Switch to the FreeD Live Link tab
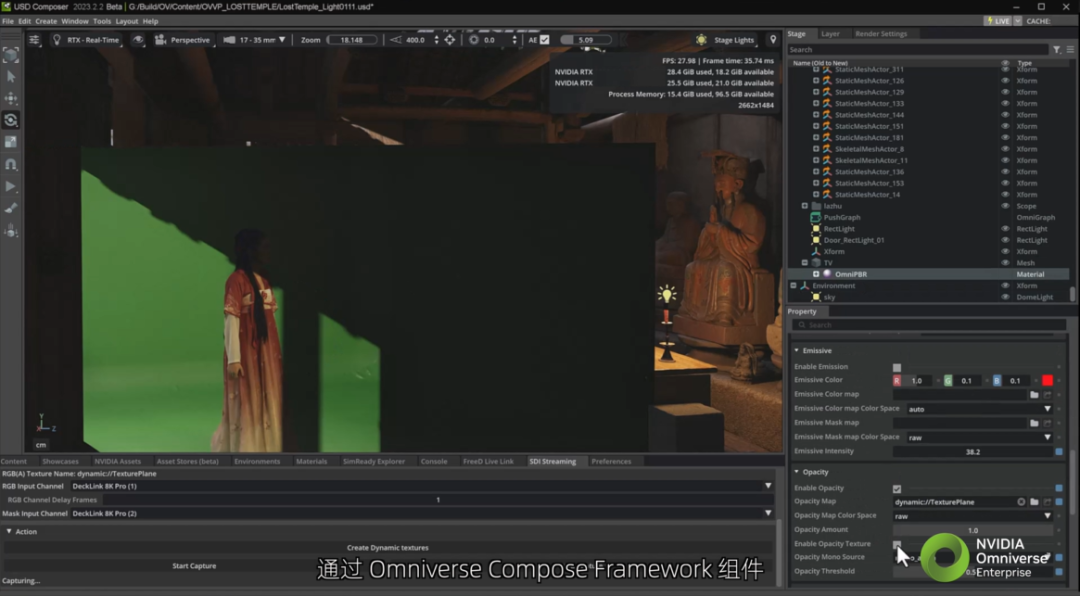This screenshot has width=1080, height=596. pyautogui.click(x=488, y=462)
